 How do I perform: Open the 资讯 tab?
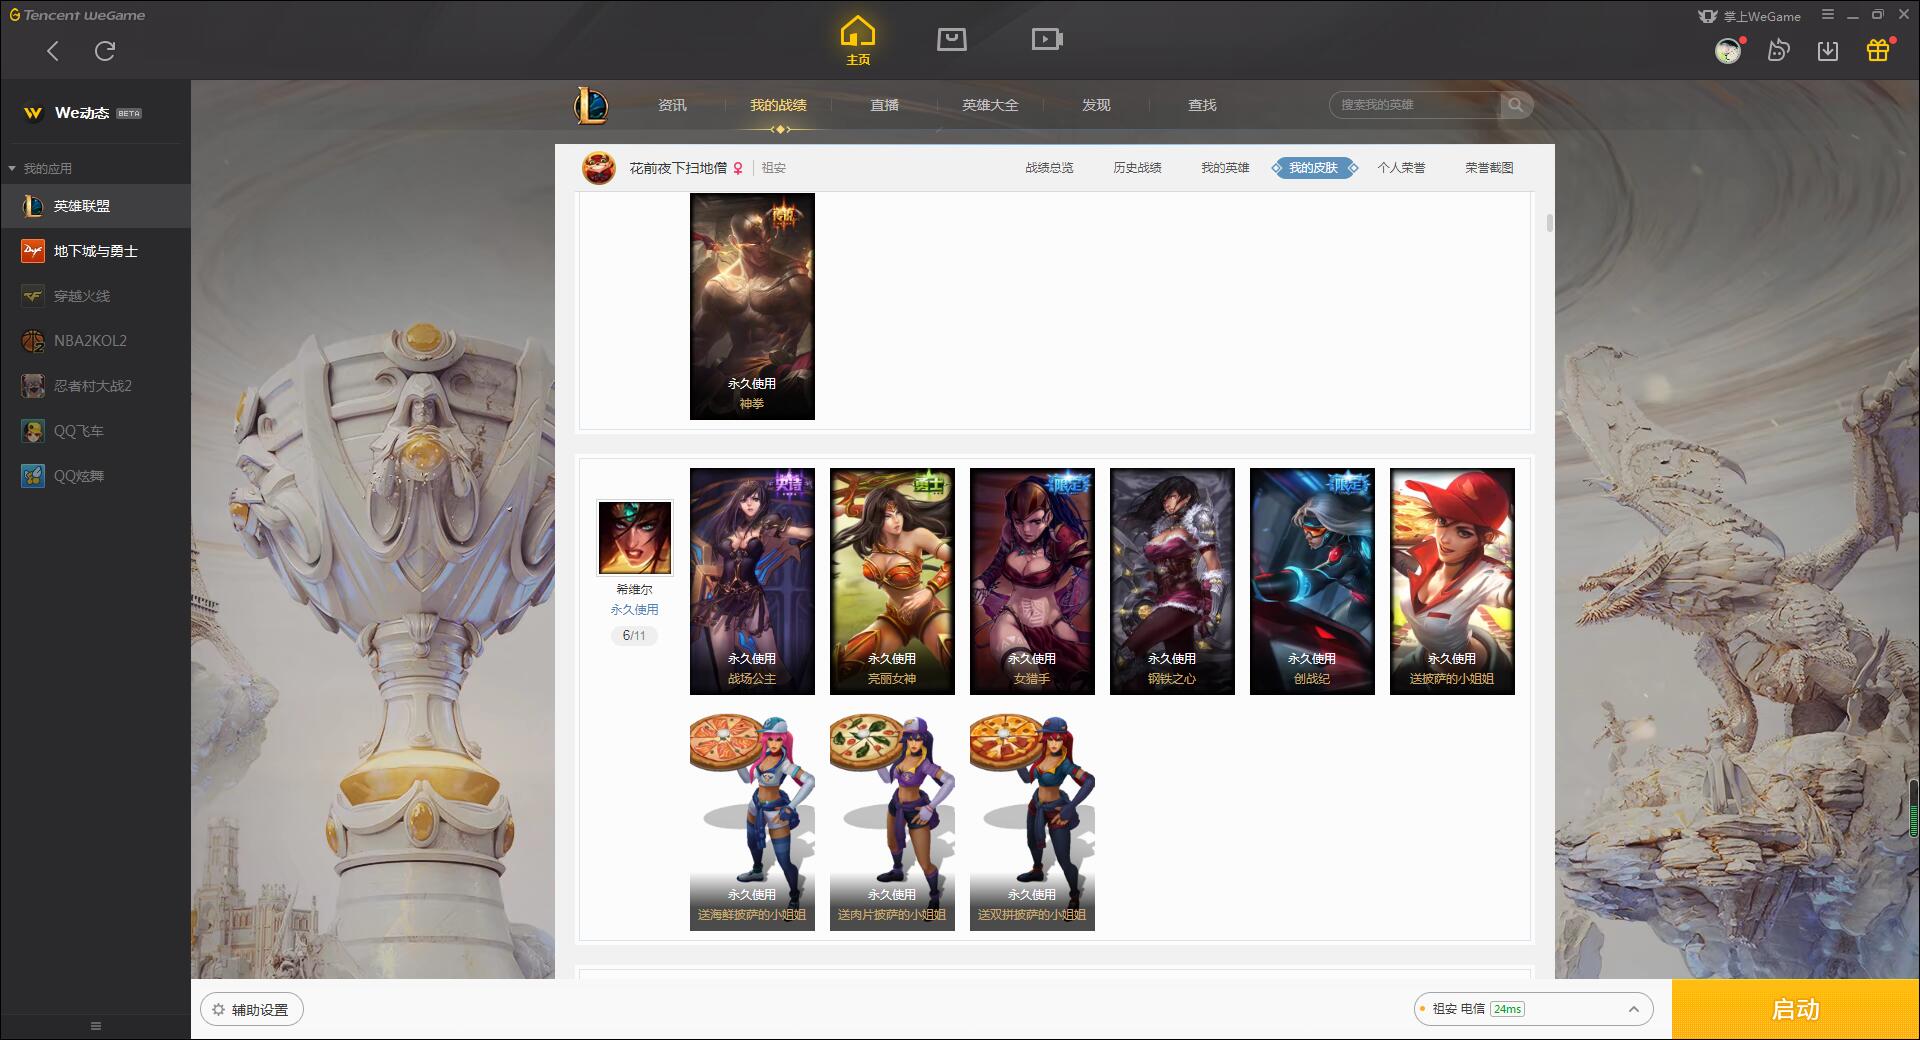[x=672, y=105]
